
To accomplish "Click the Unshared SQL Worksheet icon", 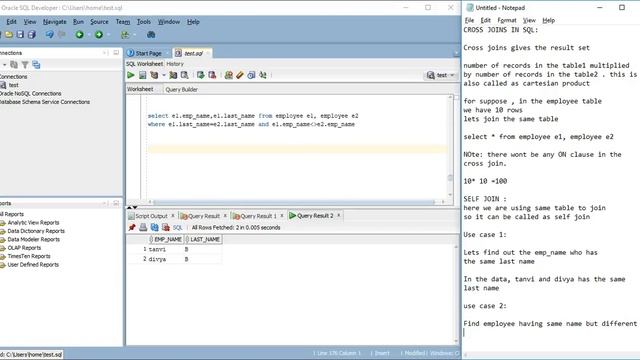I will (229, 75).
